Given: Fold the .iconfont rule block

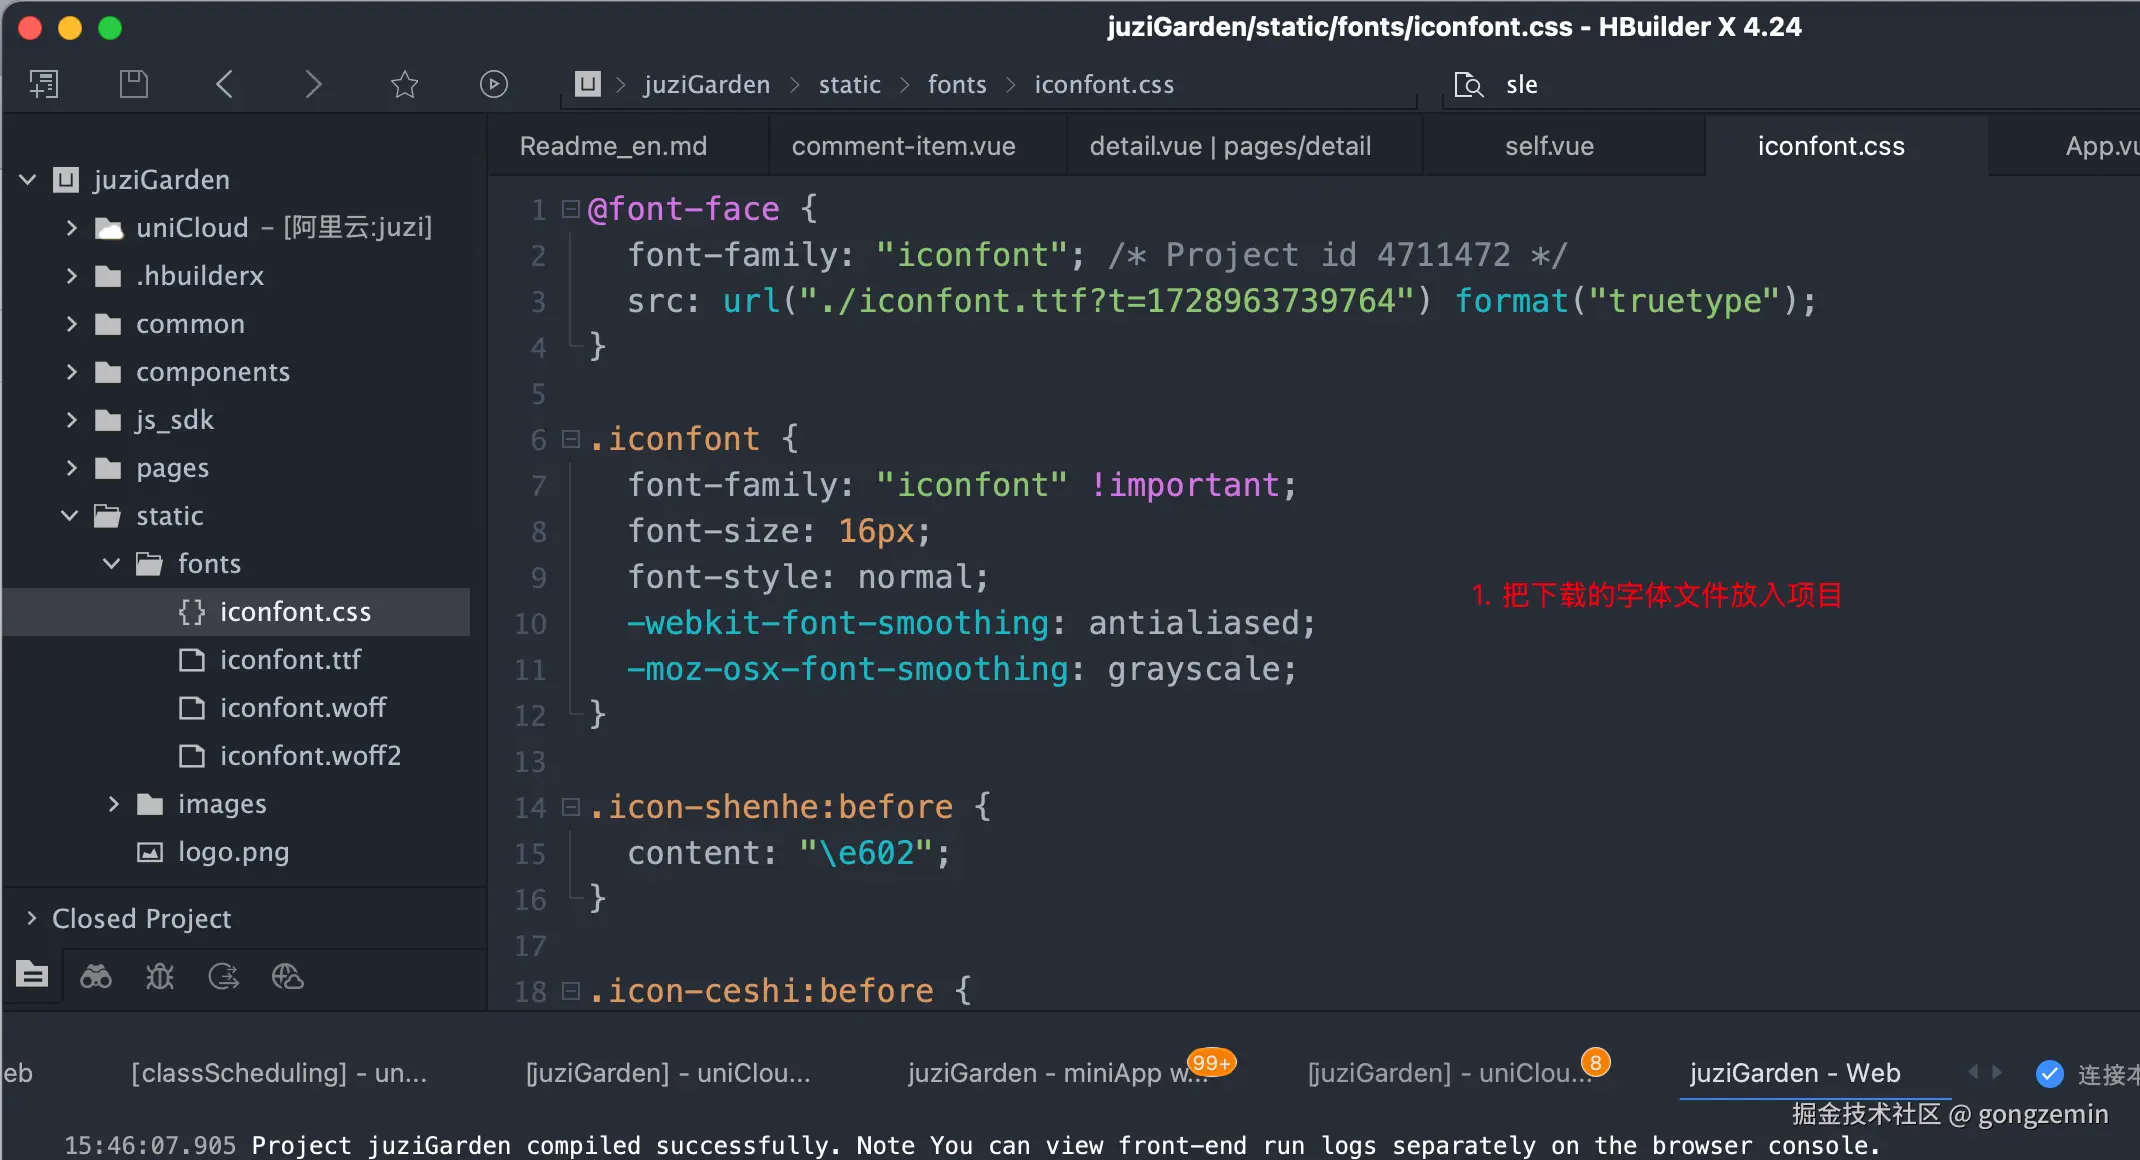Looking at the screenshot, I should tap(571, 439).
